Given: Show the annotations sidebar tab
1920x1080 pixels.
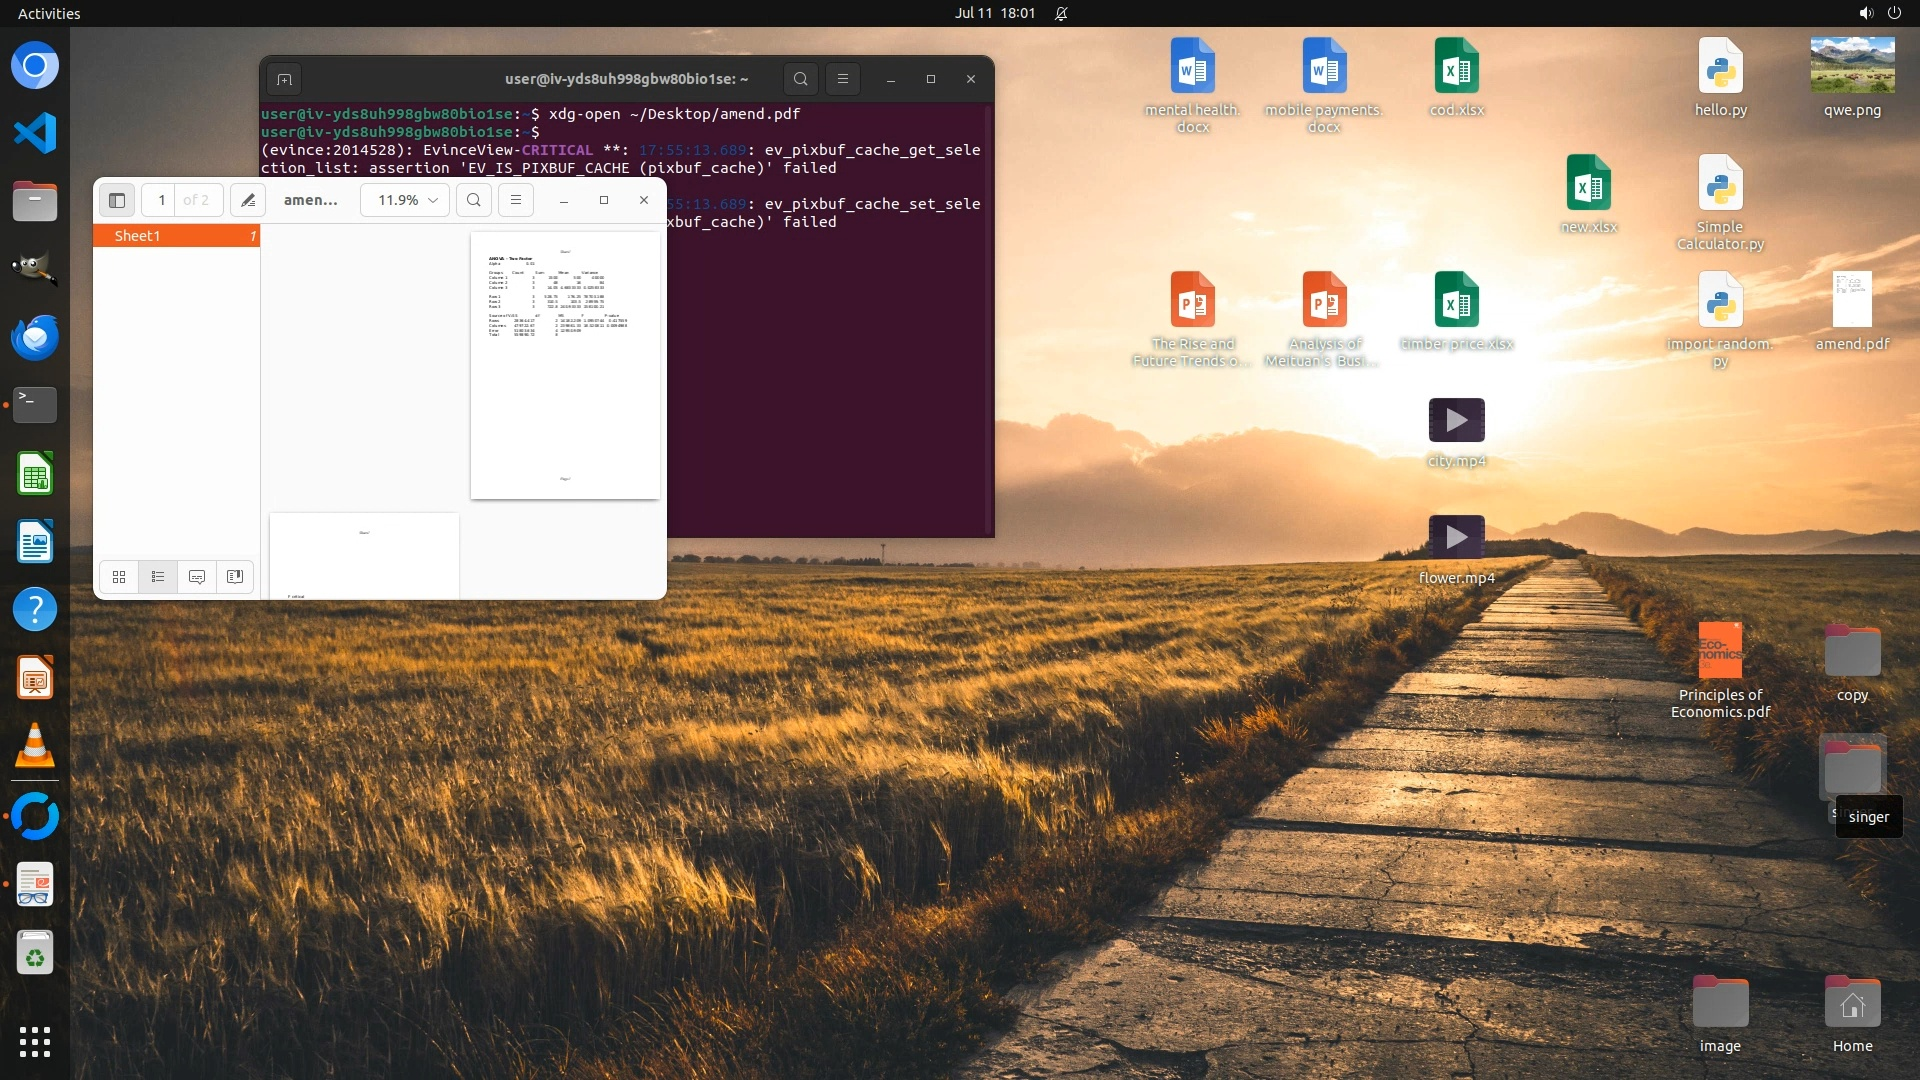Looking at the screenshot, I should pyautogui.click(x=197, y=577).
